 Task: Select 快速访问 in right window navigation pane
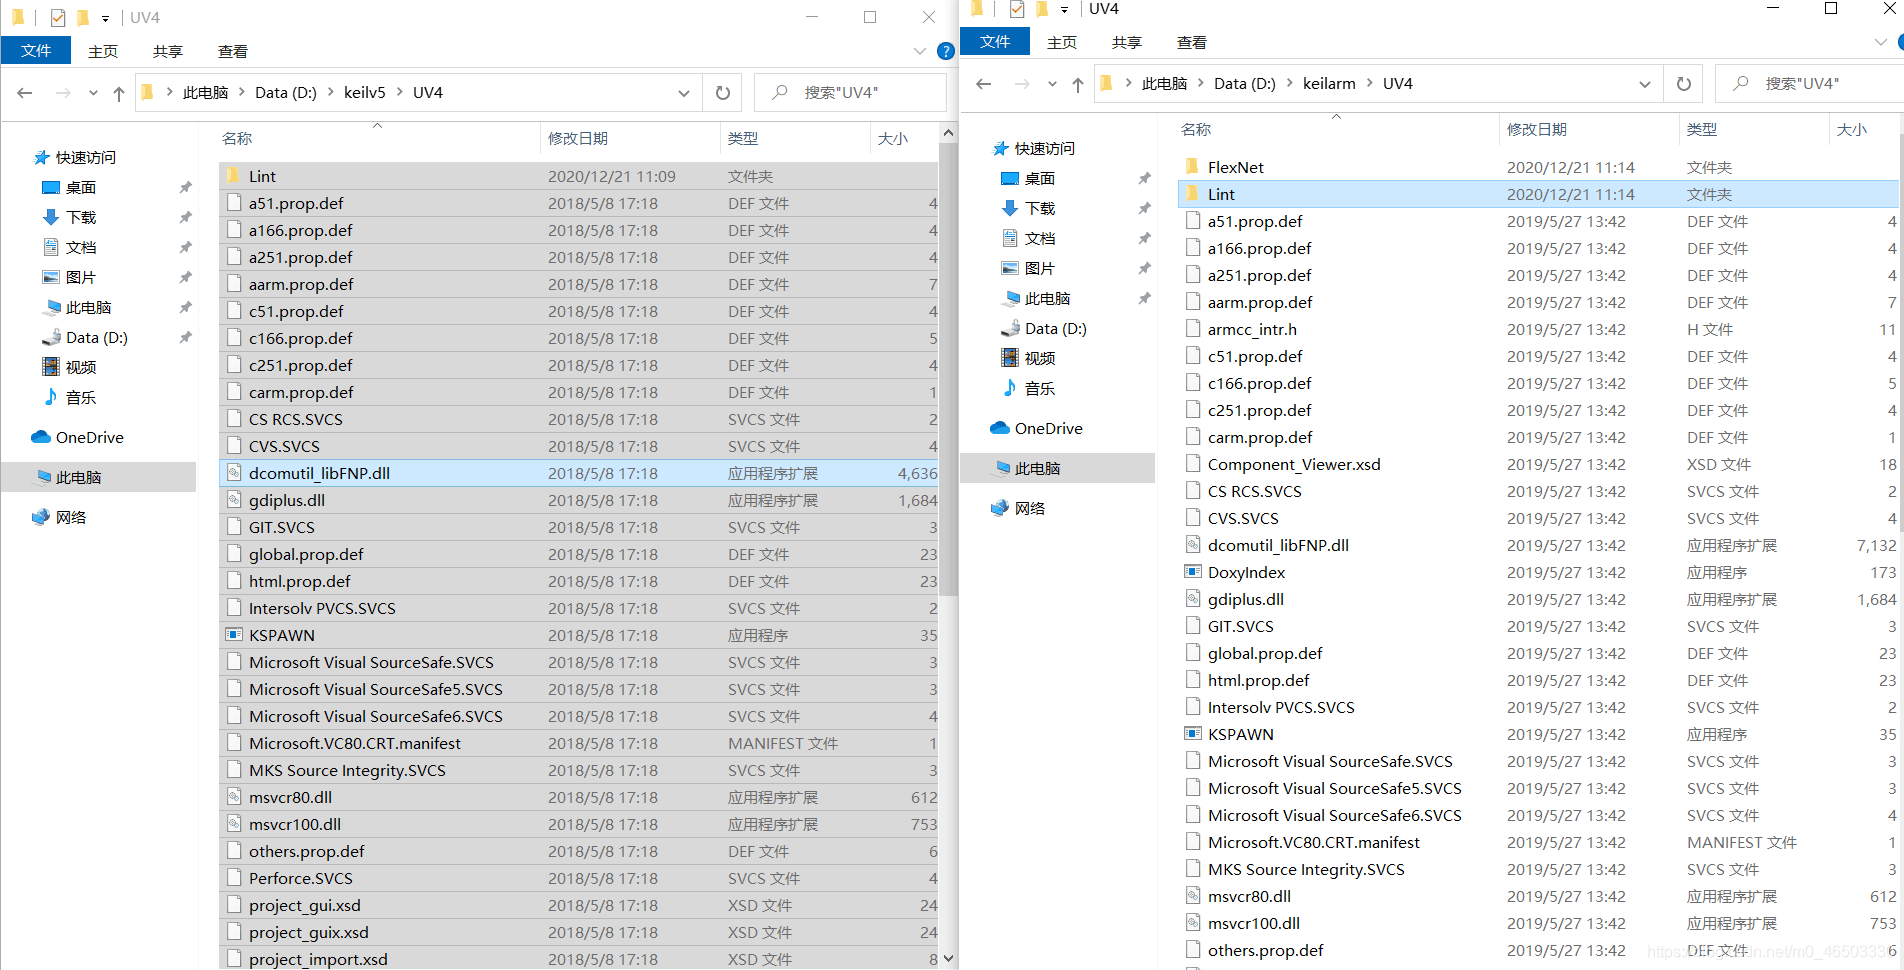[x=1044, y=148]
